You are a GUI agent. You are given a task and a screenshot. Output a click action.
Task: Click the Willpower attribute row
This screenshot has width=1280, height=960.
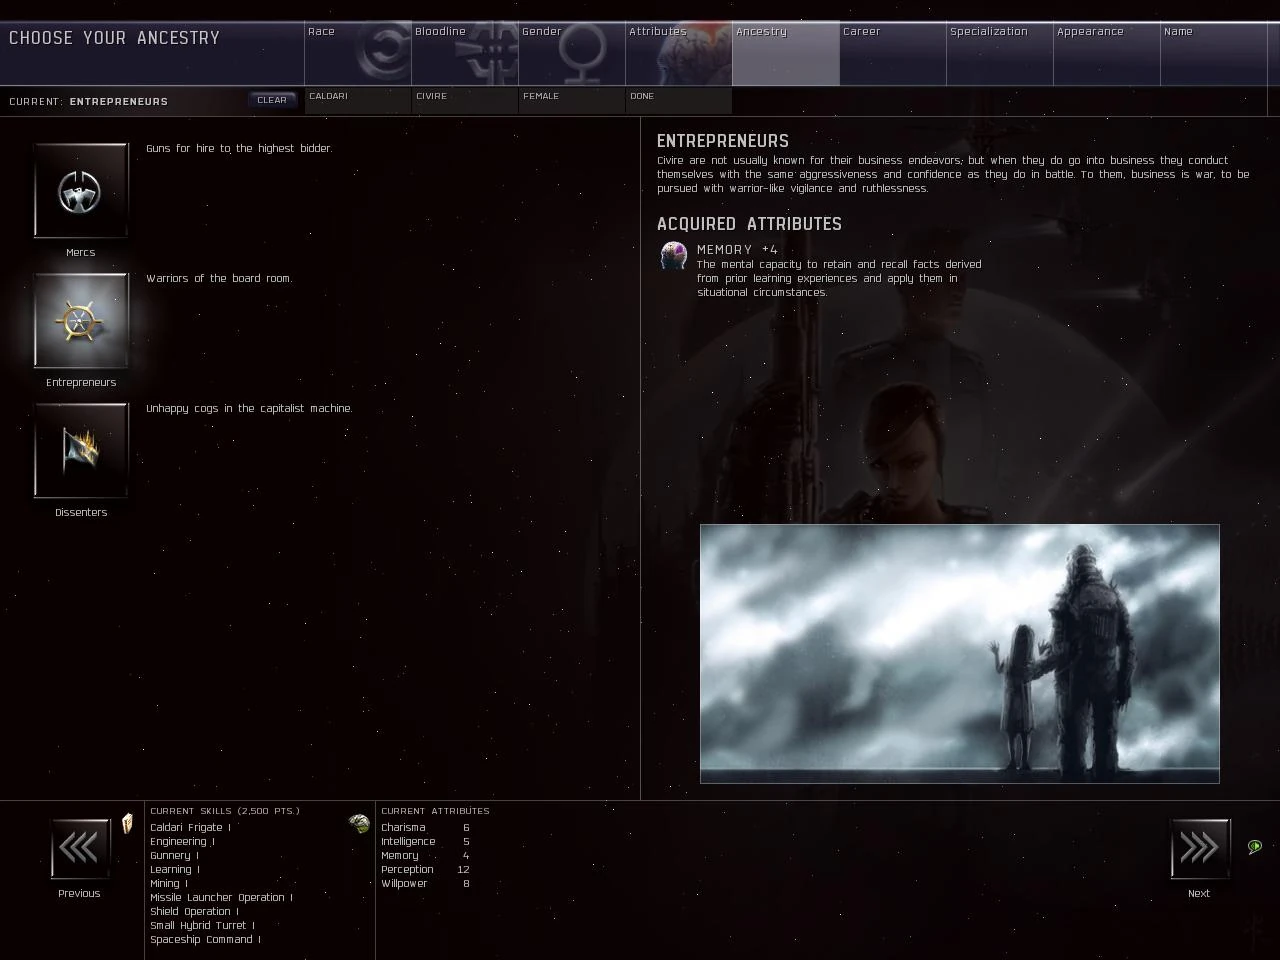(425, 883)
